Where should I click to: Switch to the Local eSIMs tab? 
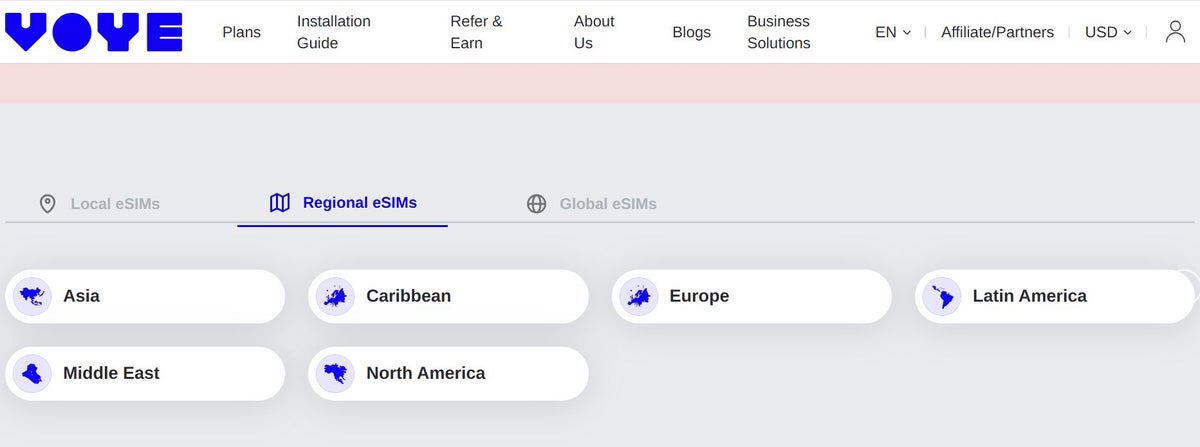point(100,204)
